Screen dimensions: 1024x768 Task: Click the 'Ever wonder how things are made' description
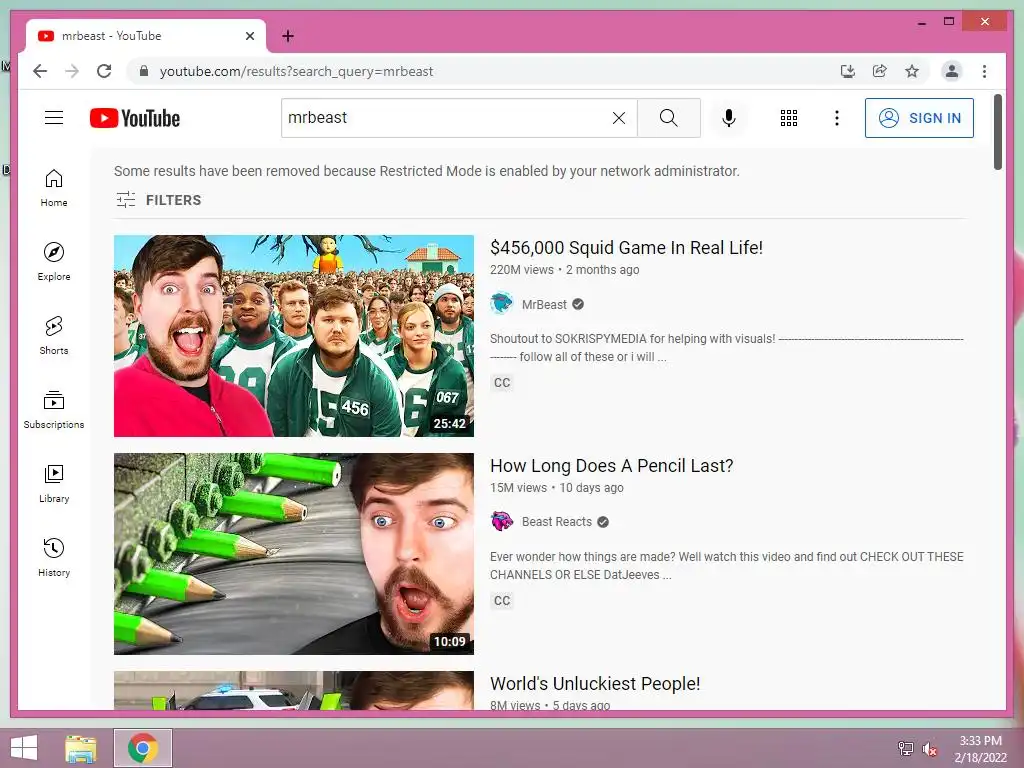click(x=726, y=566)
